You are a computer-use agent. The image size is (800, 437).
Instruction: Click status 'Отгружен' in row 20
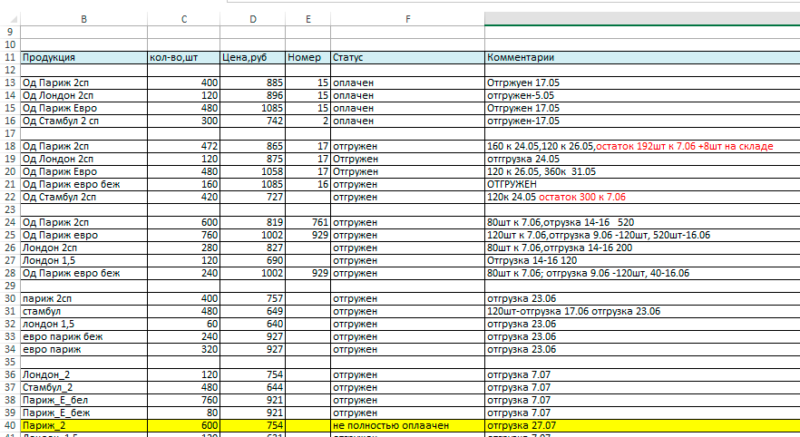[x=408, y=172]
